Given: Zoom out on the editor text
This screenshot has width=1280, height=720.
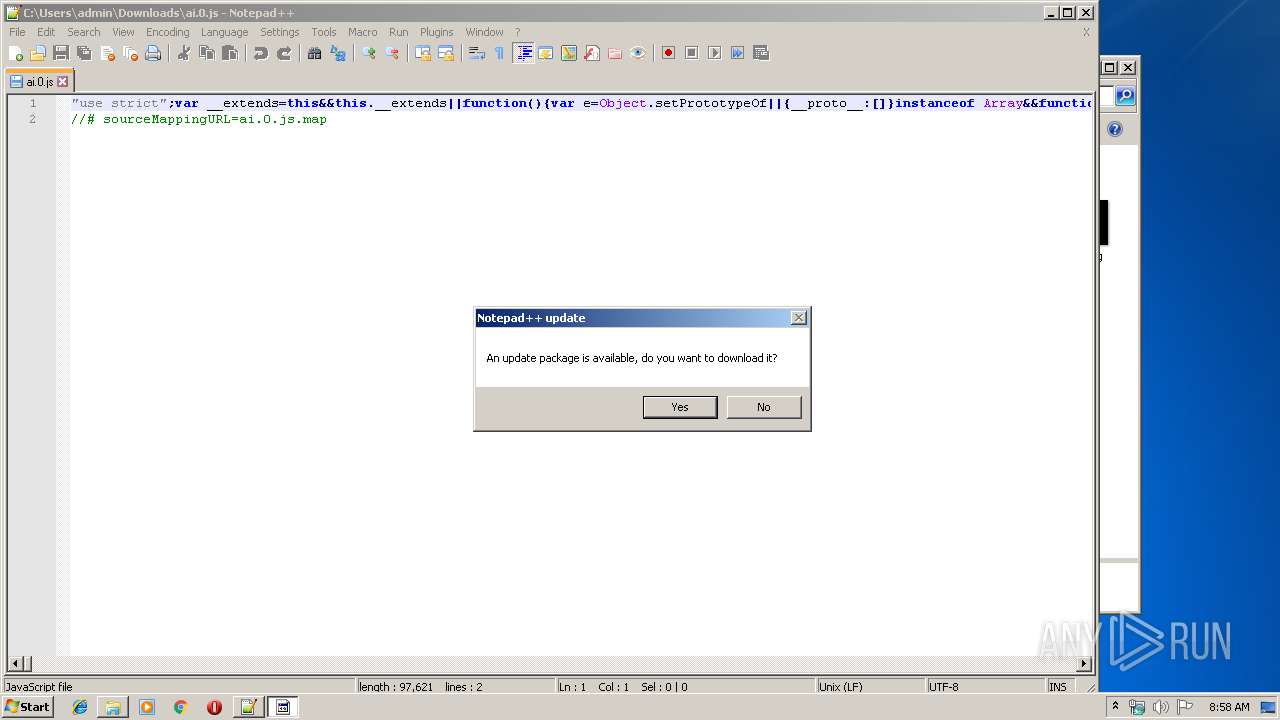Looking at the screenshot, I should coord(392,53).
